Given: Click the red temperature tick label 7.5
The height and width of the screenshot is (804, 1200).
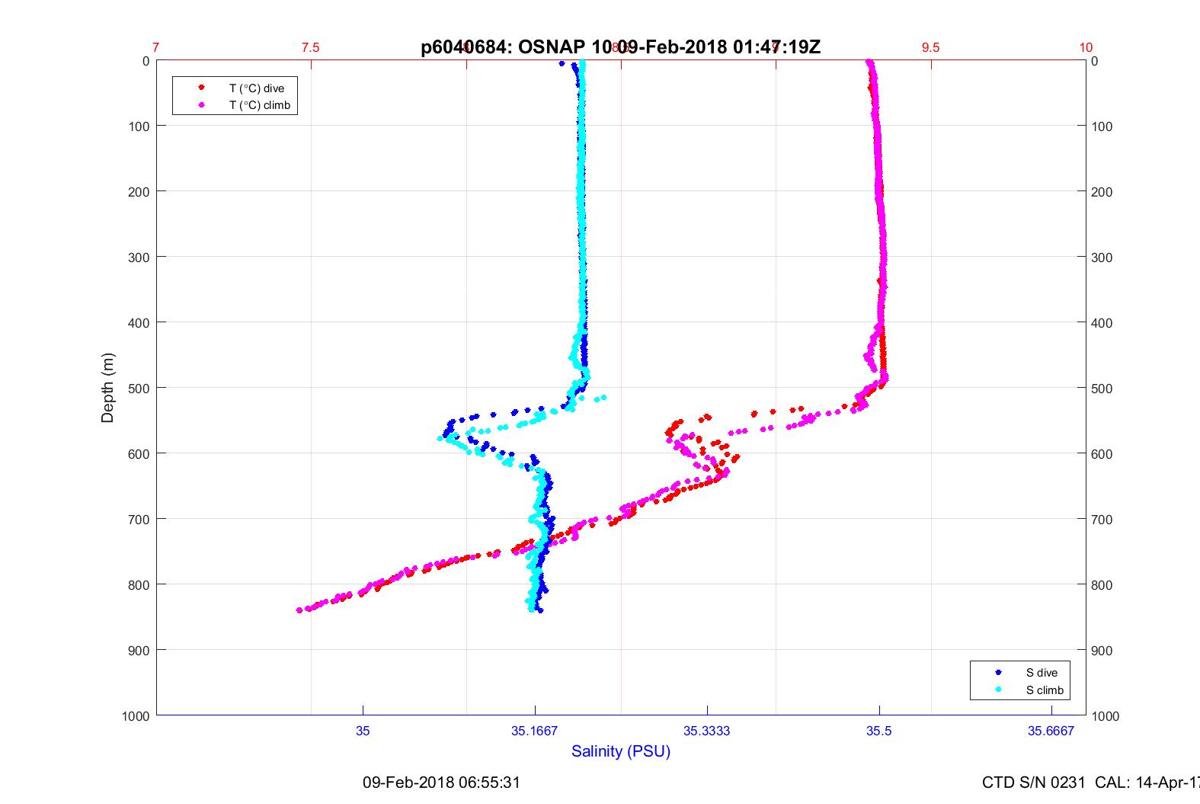Looking at the screenshot, I should (311, 47).
